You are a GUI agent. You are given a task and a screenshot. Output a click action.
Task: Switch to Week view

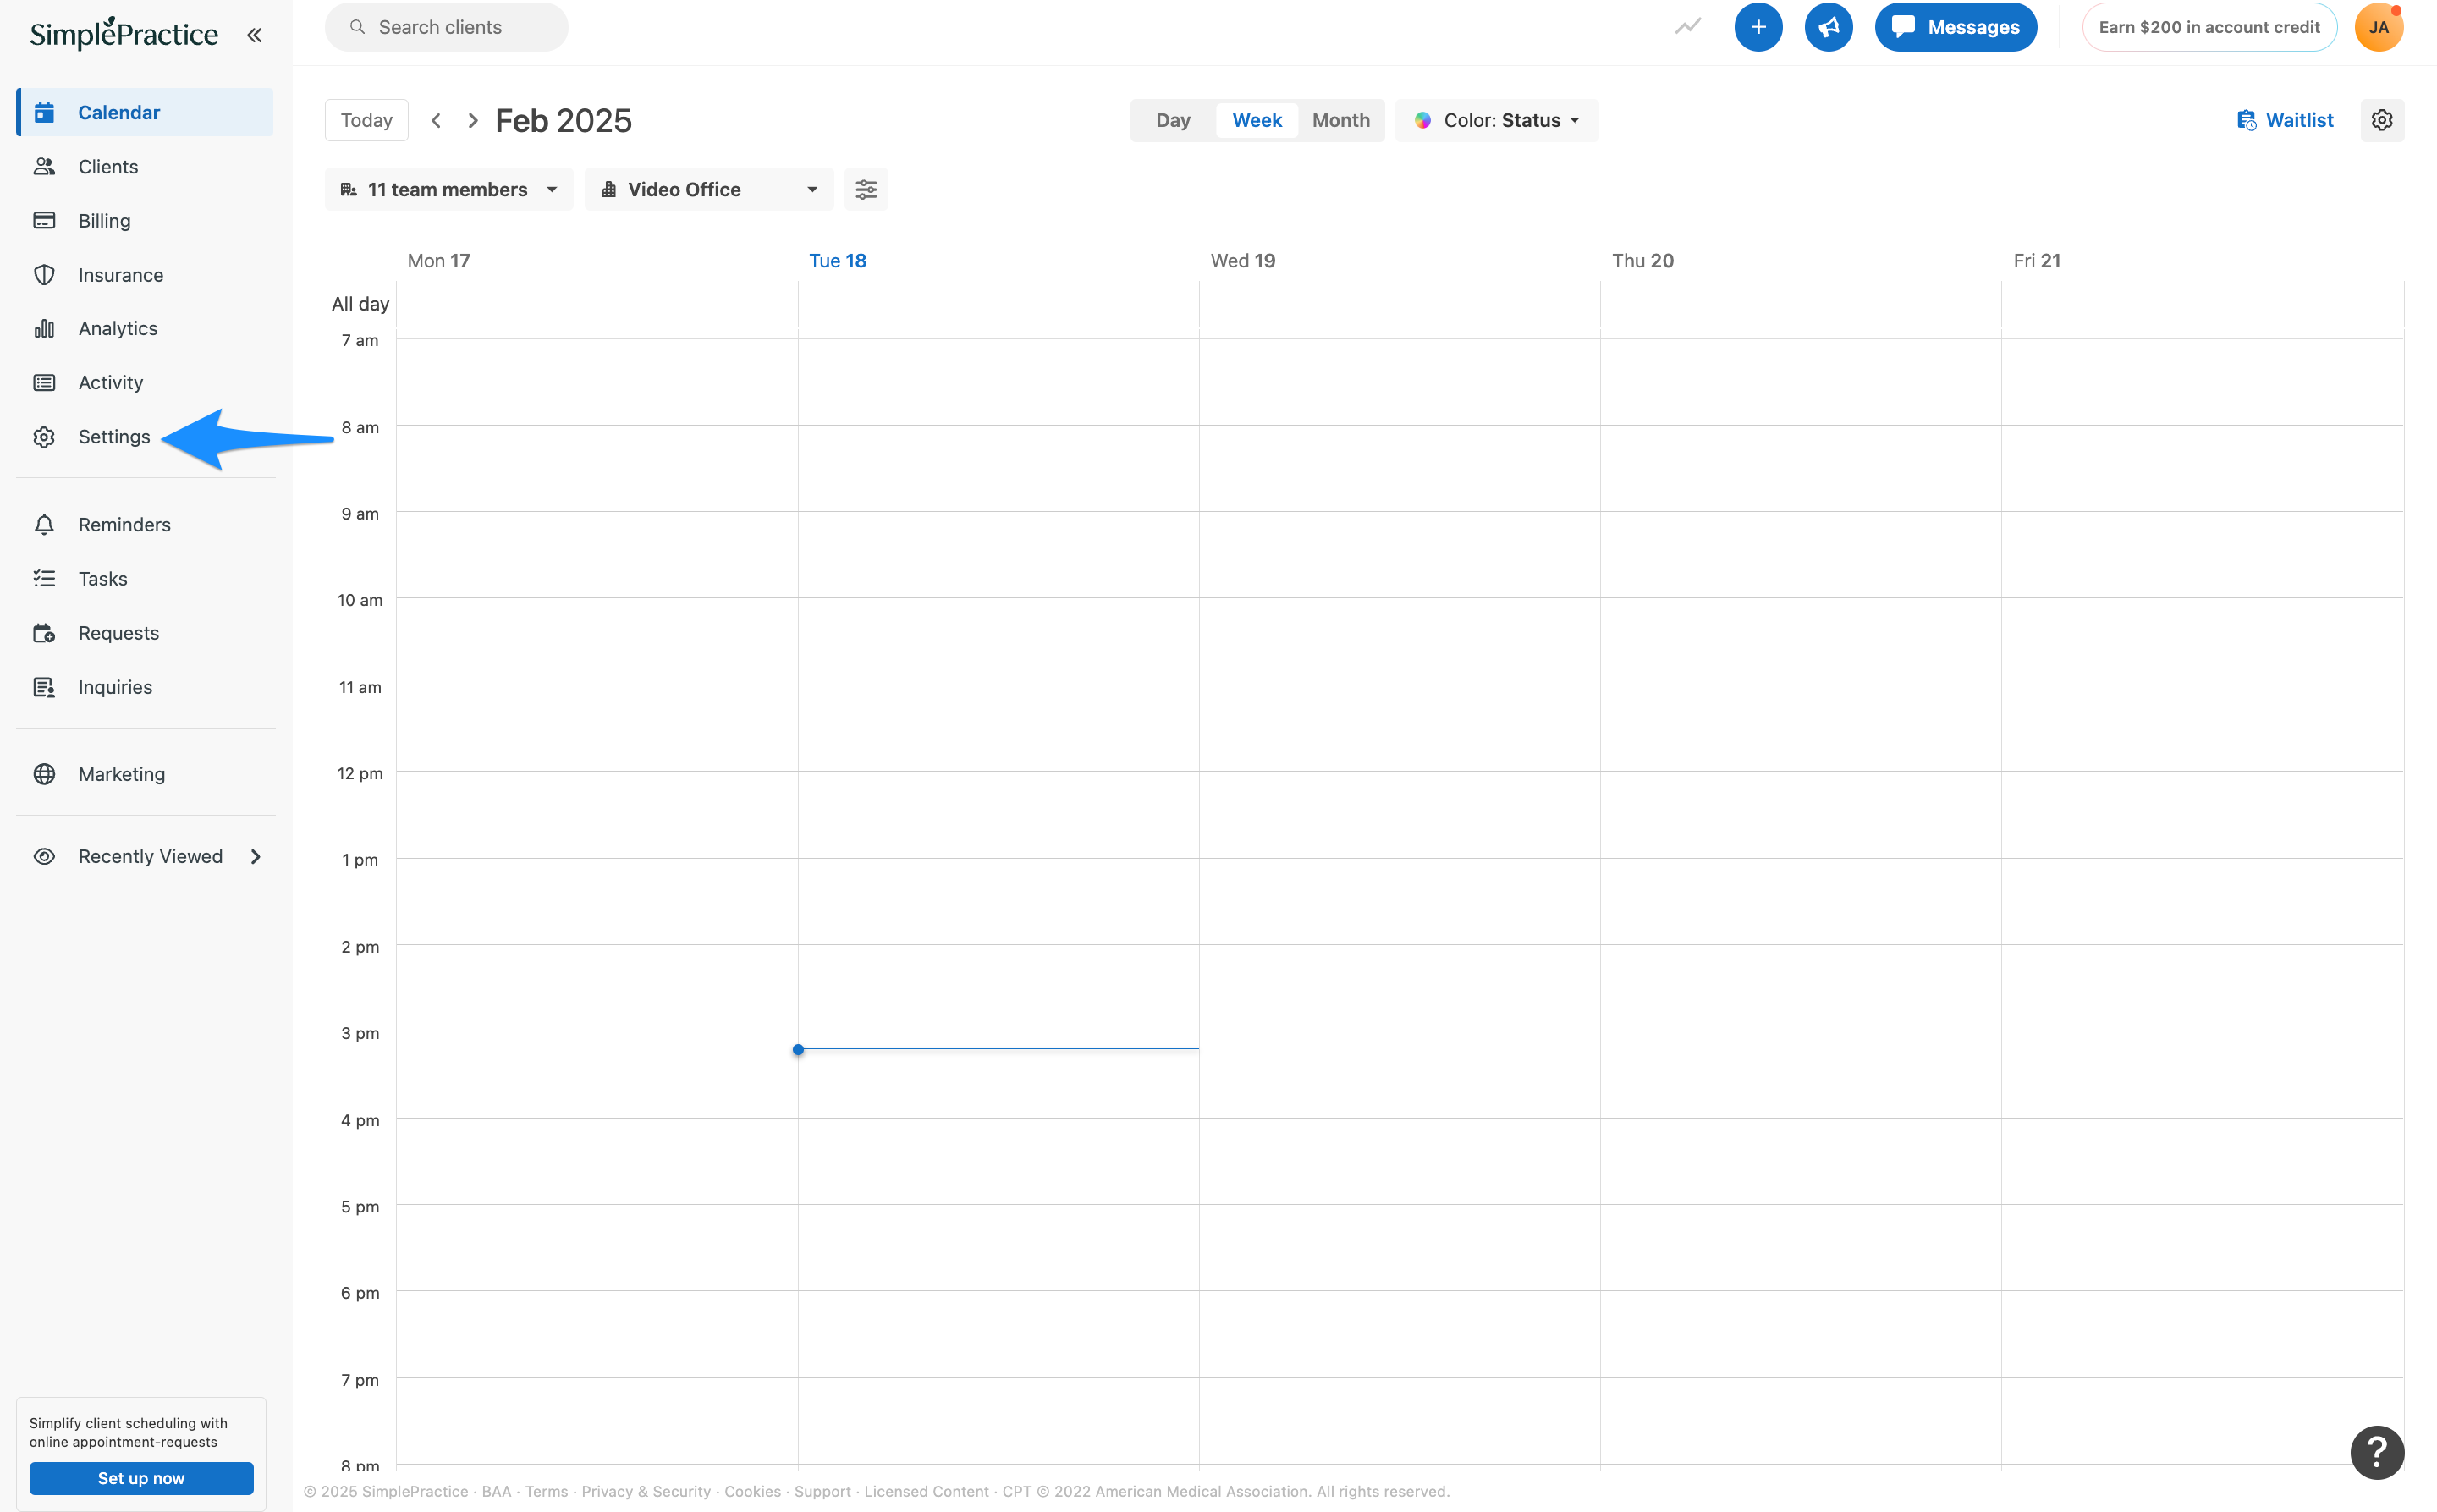[1256, 120]
